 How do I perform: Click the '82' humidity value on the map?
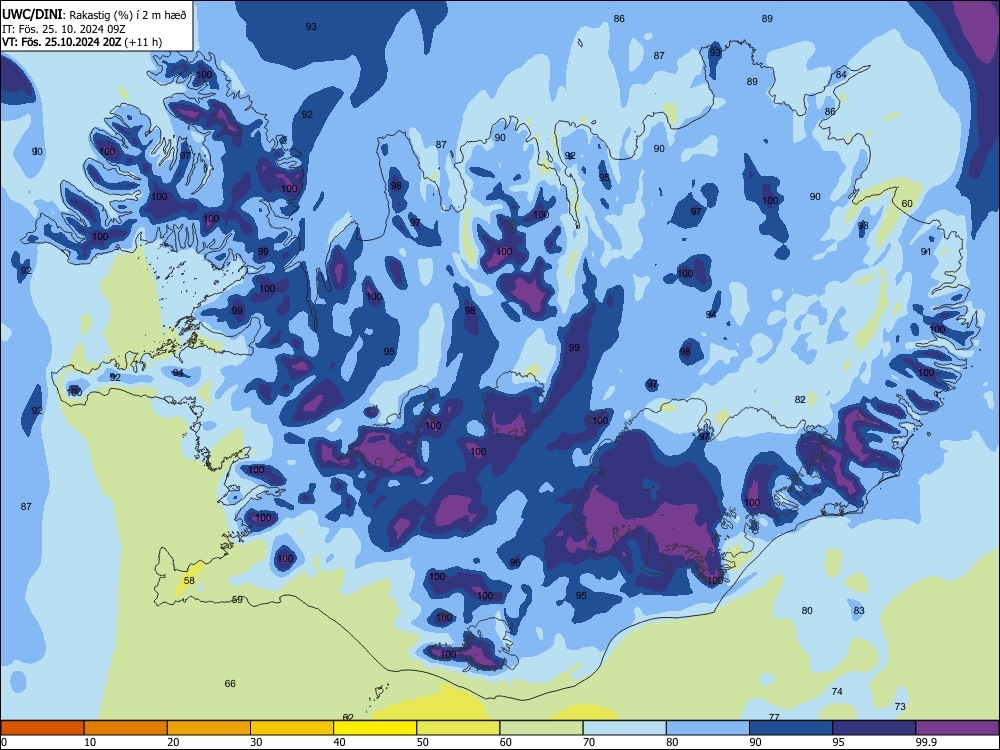[x=800, y=399]
